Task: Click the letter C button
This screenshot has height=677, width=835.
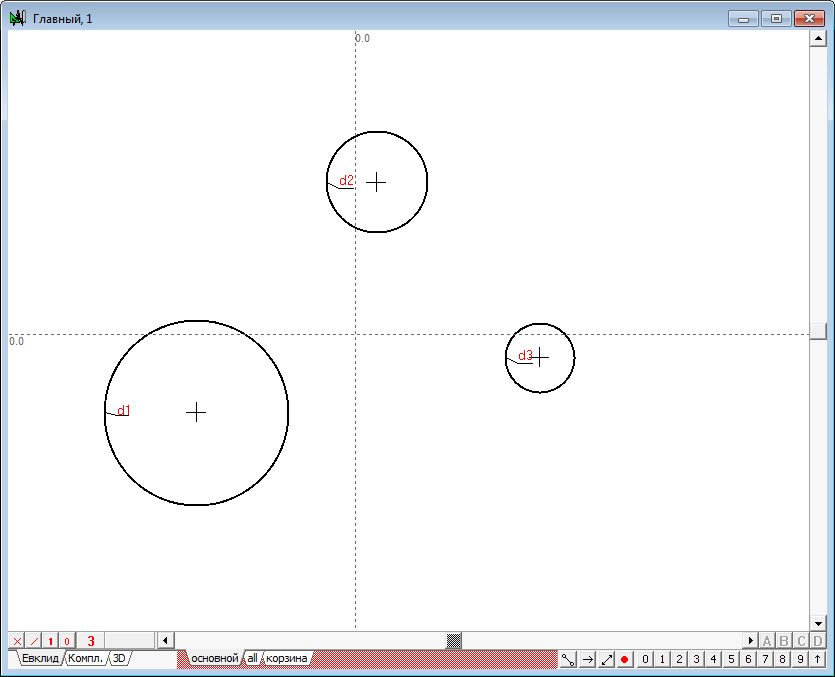Action: (x=801, y=641)
